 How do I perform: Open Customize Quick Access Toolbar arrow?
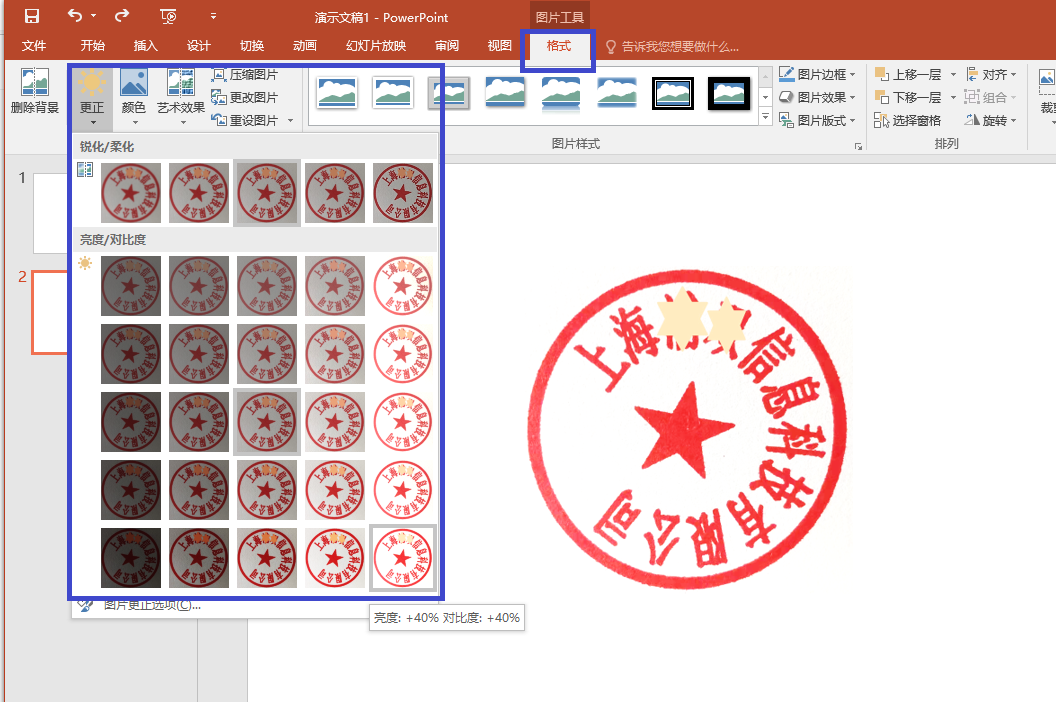pos(213,16)
